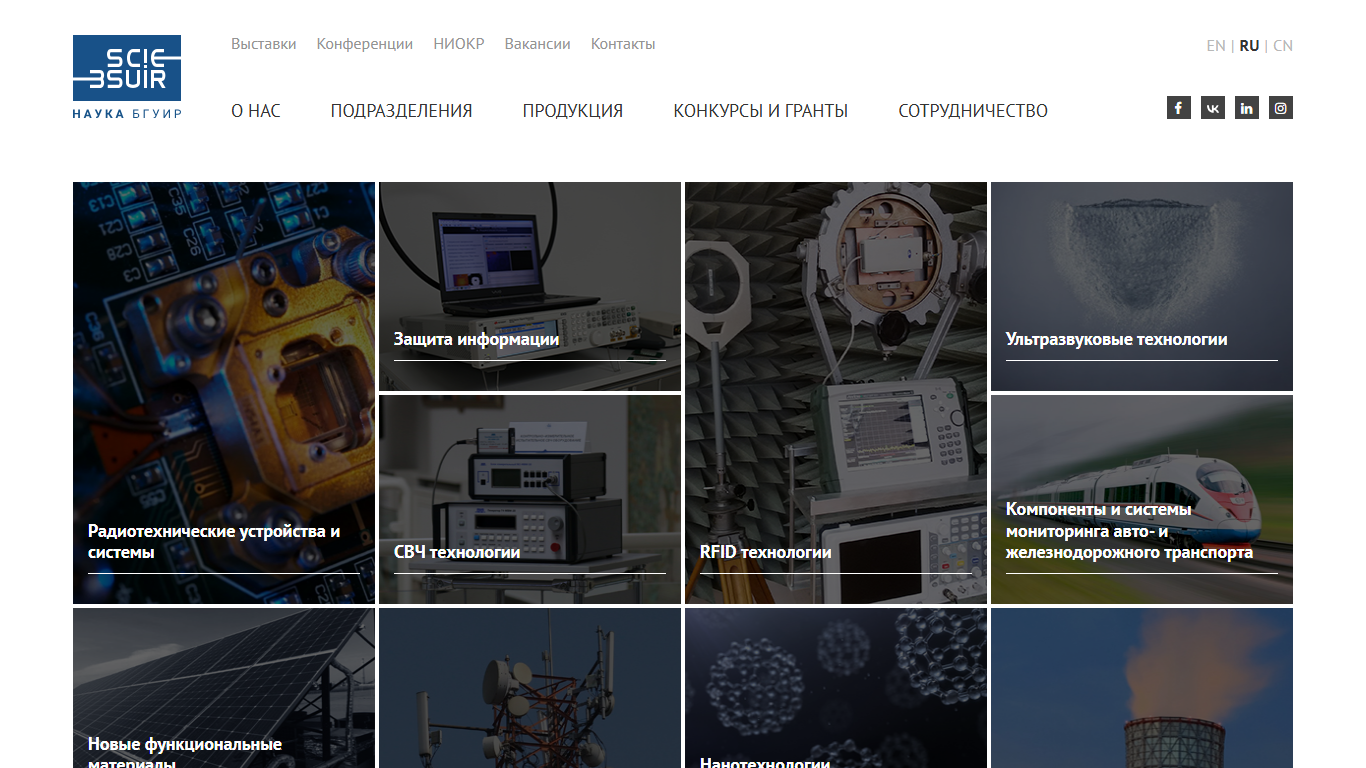This screenshot has width=1366, height=768.
Task: Open the cooling tower tile
Action: (1142, 688)
